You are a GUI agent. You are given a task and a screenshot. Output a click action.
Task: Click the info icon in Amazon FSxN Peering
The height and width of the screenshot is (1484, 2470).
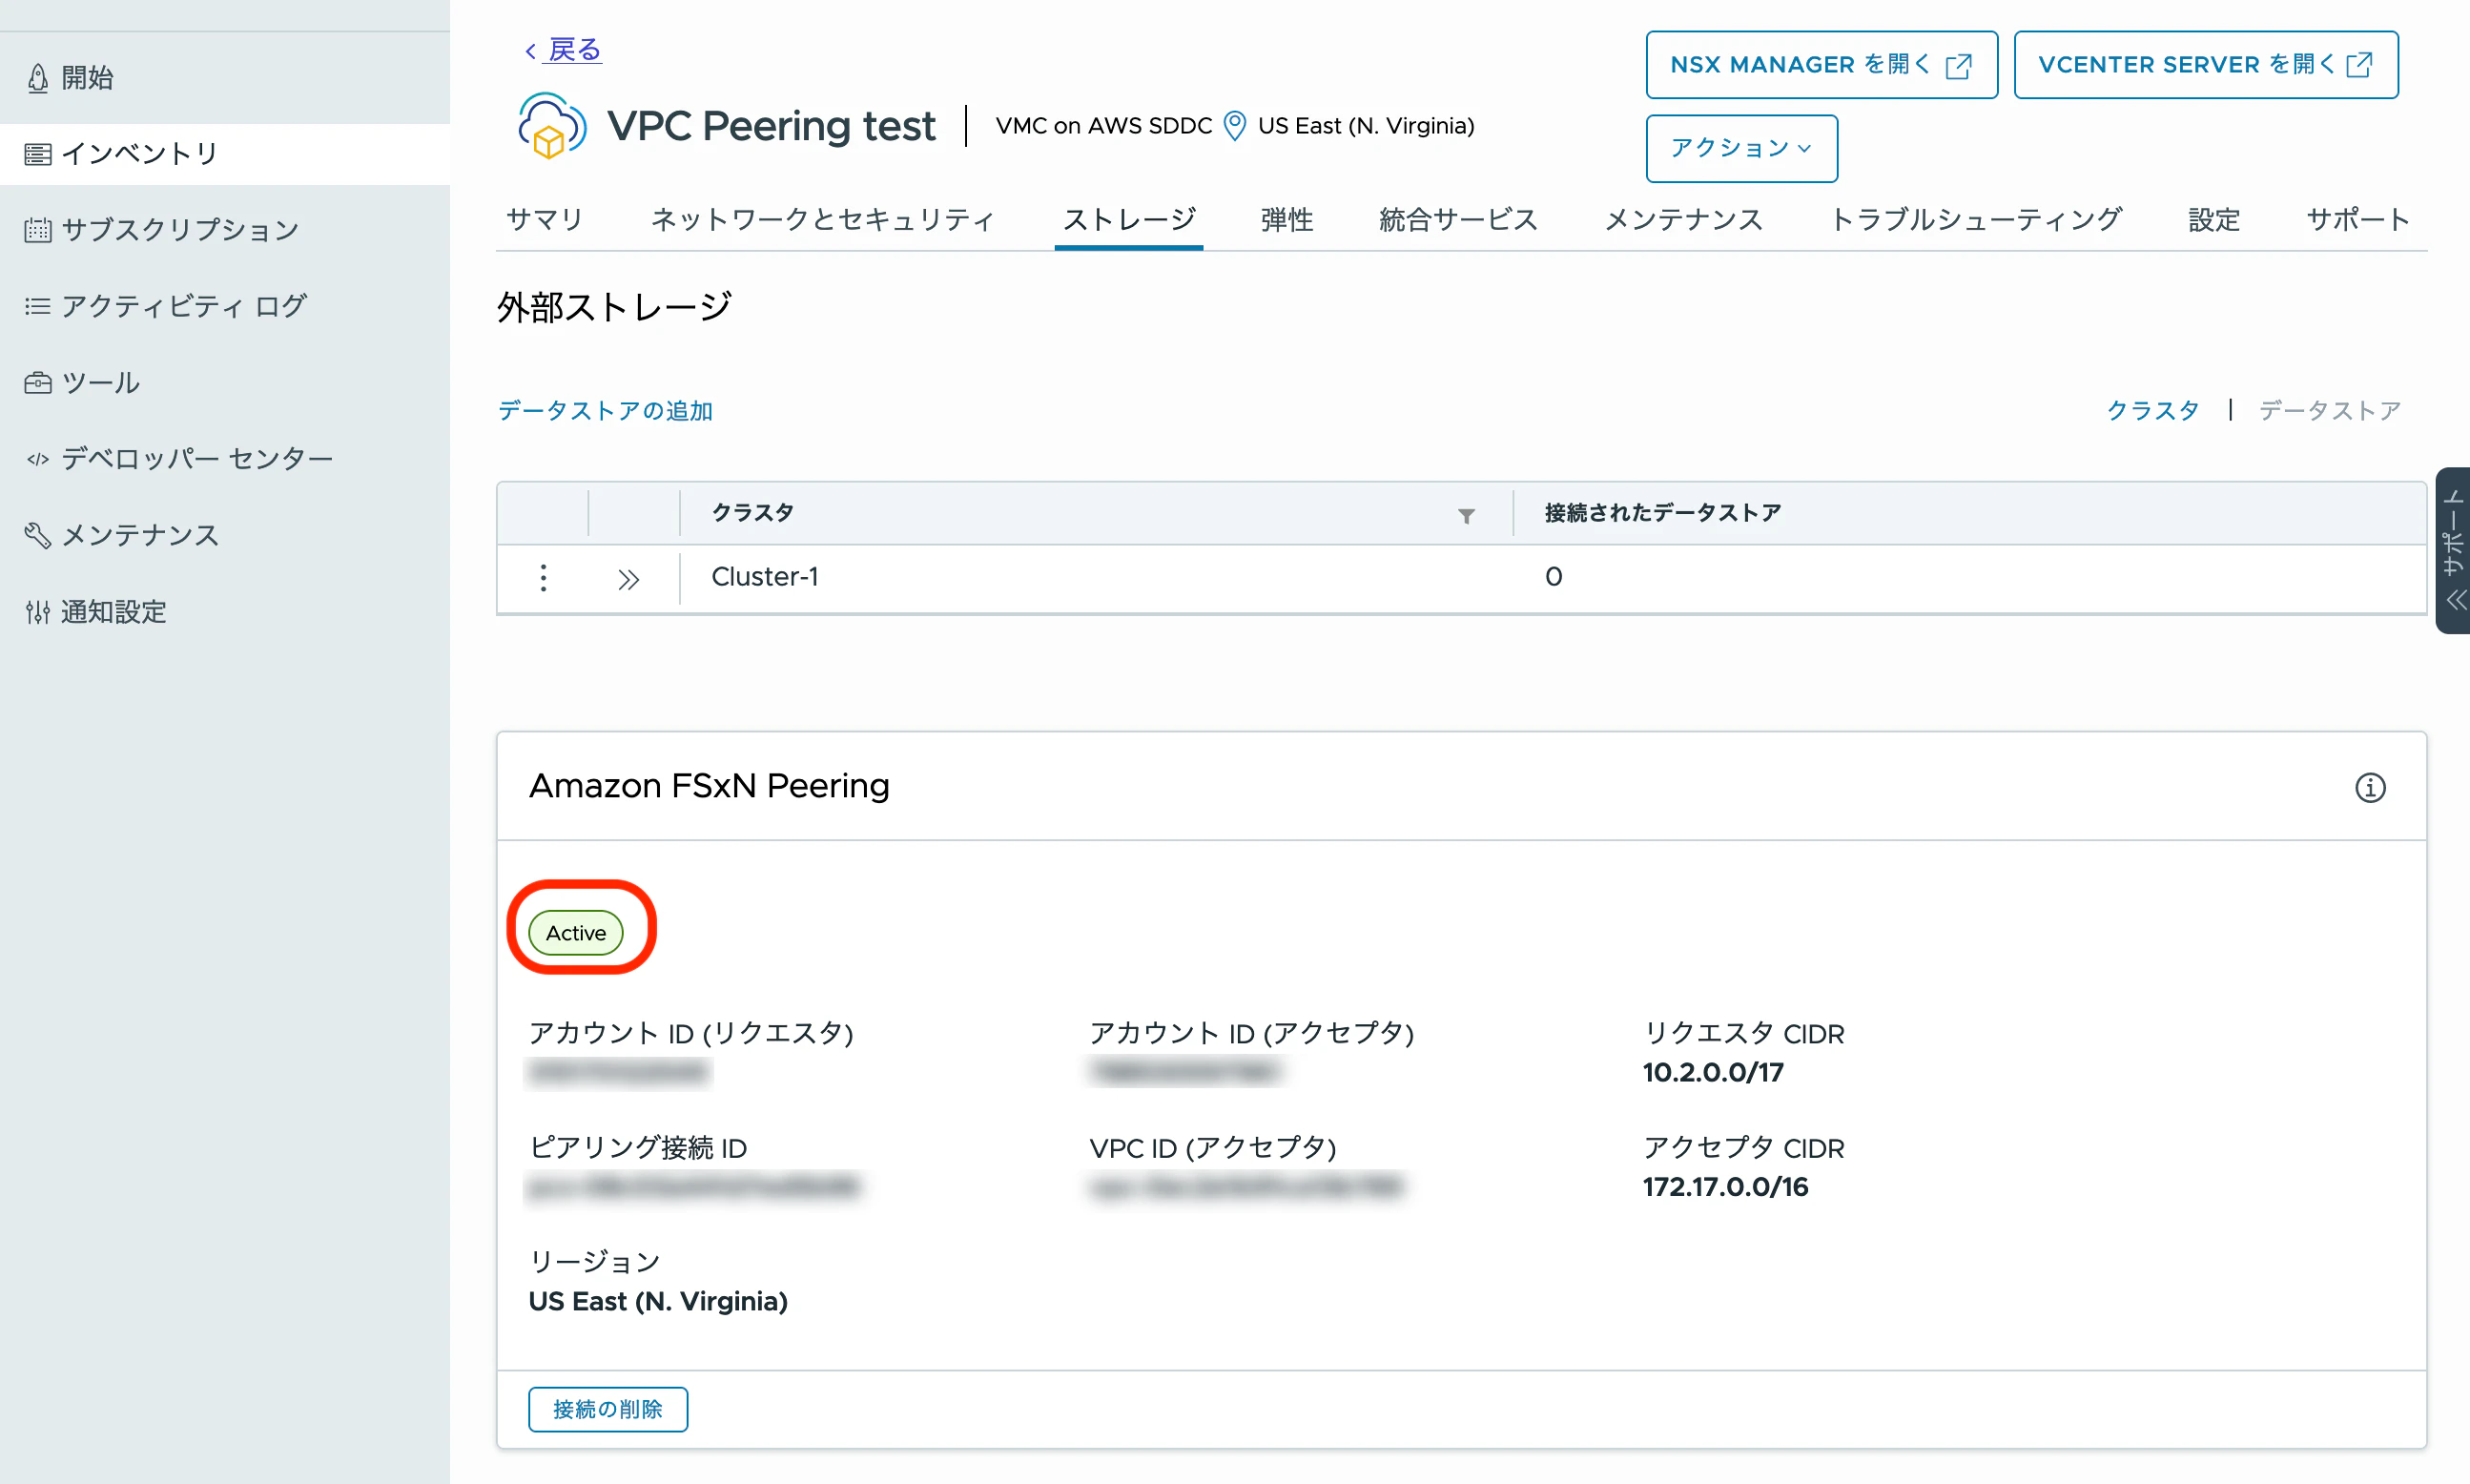2369,787
